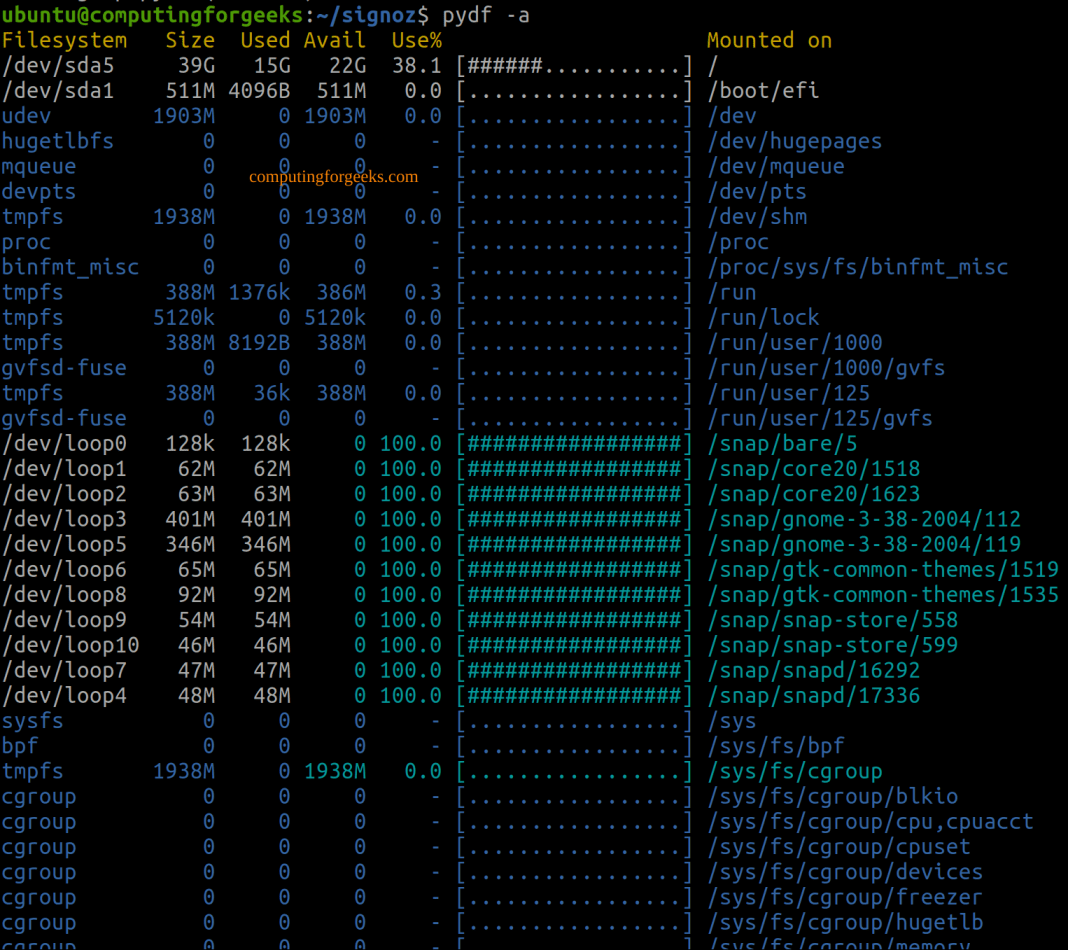This screenshot has height=950, width=1068.
Task: Click the /sys/fs/cgroup/cpu,cpuacct path
Action: tap(870, 821)
